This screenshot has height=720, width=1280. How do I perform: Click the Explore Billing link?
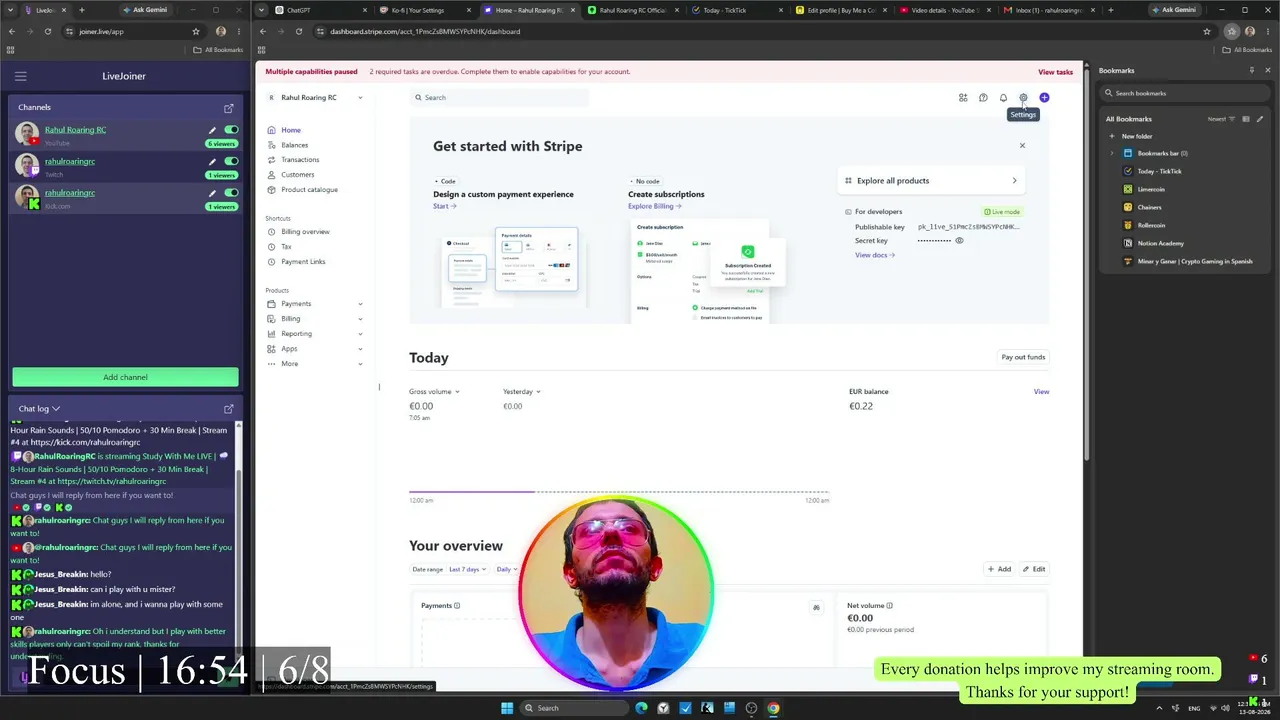(x=654, y=206)
